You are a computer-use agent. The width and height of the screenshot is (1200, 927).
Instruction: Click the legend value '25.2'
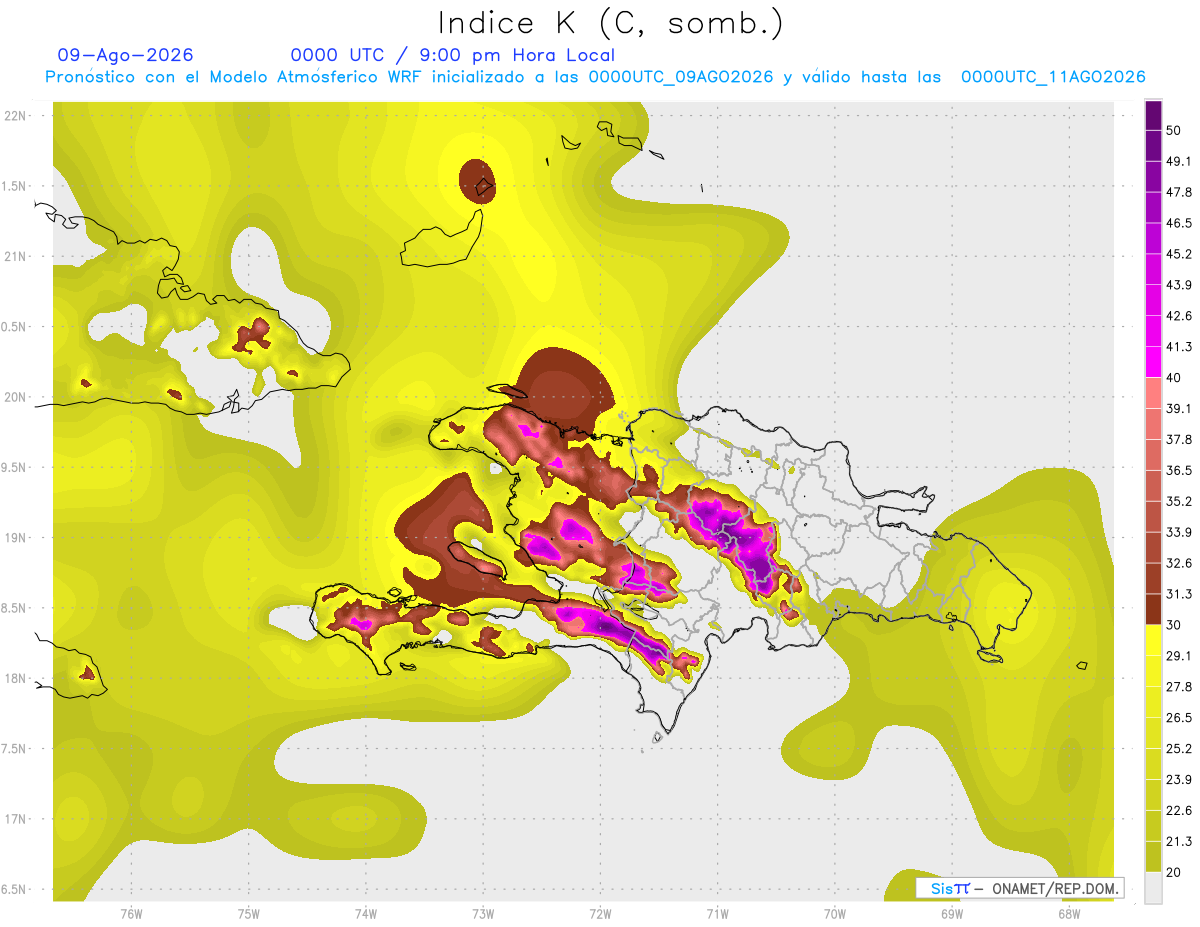(1179, 749)
